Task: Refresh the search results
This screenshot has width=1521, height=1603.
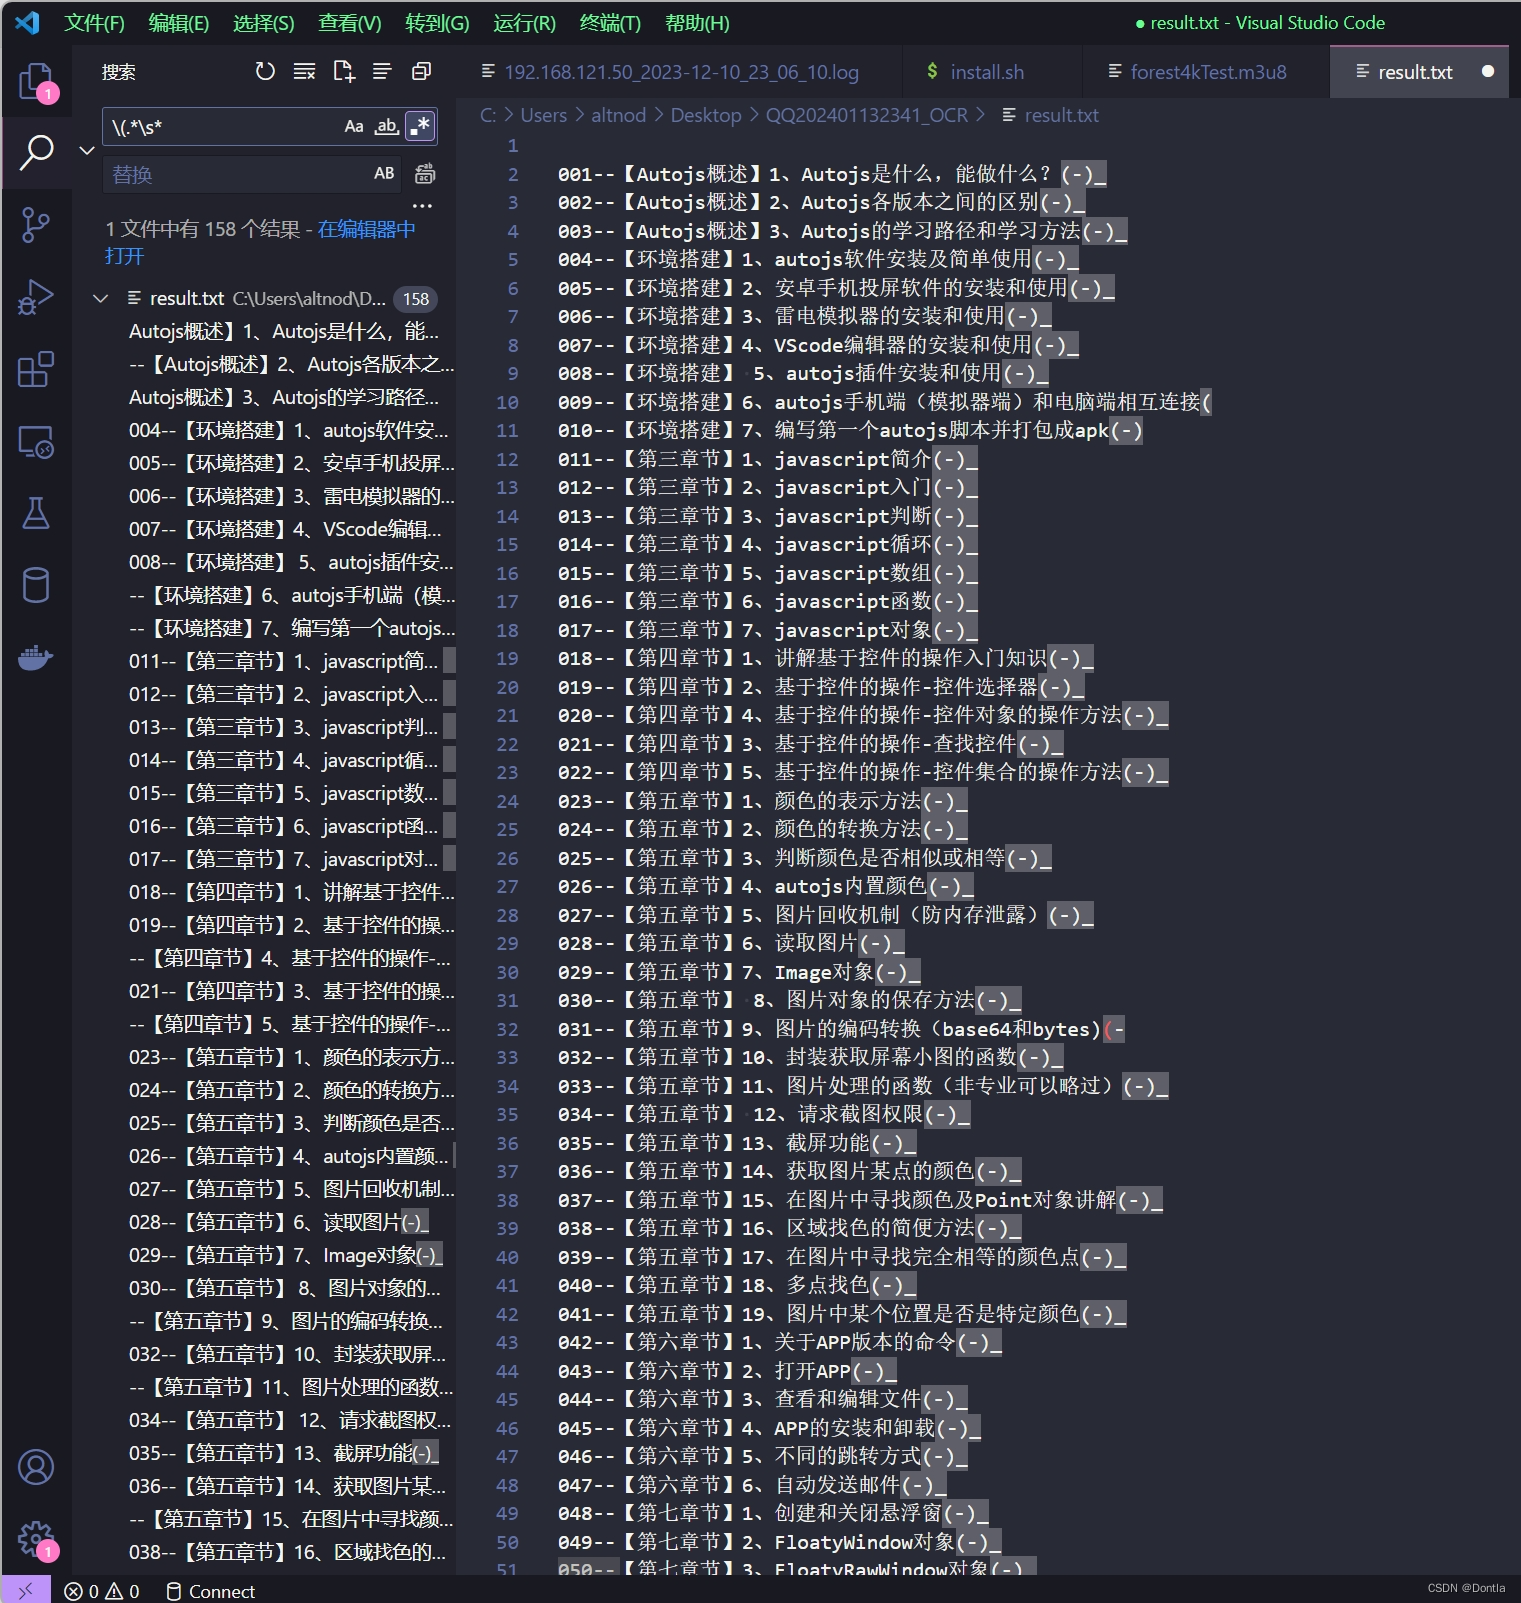Action: pyautogui.click(x=265, y=71)
